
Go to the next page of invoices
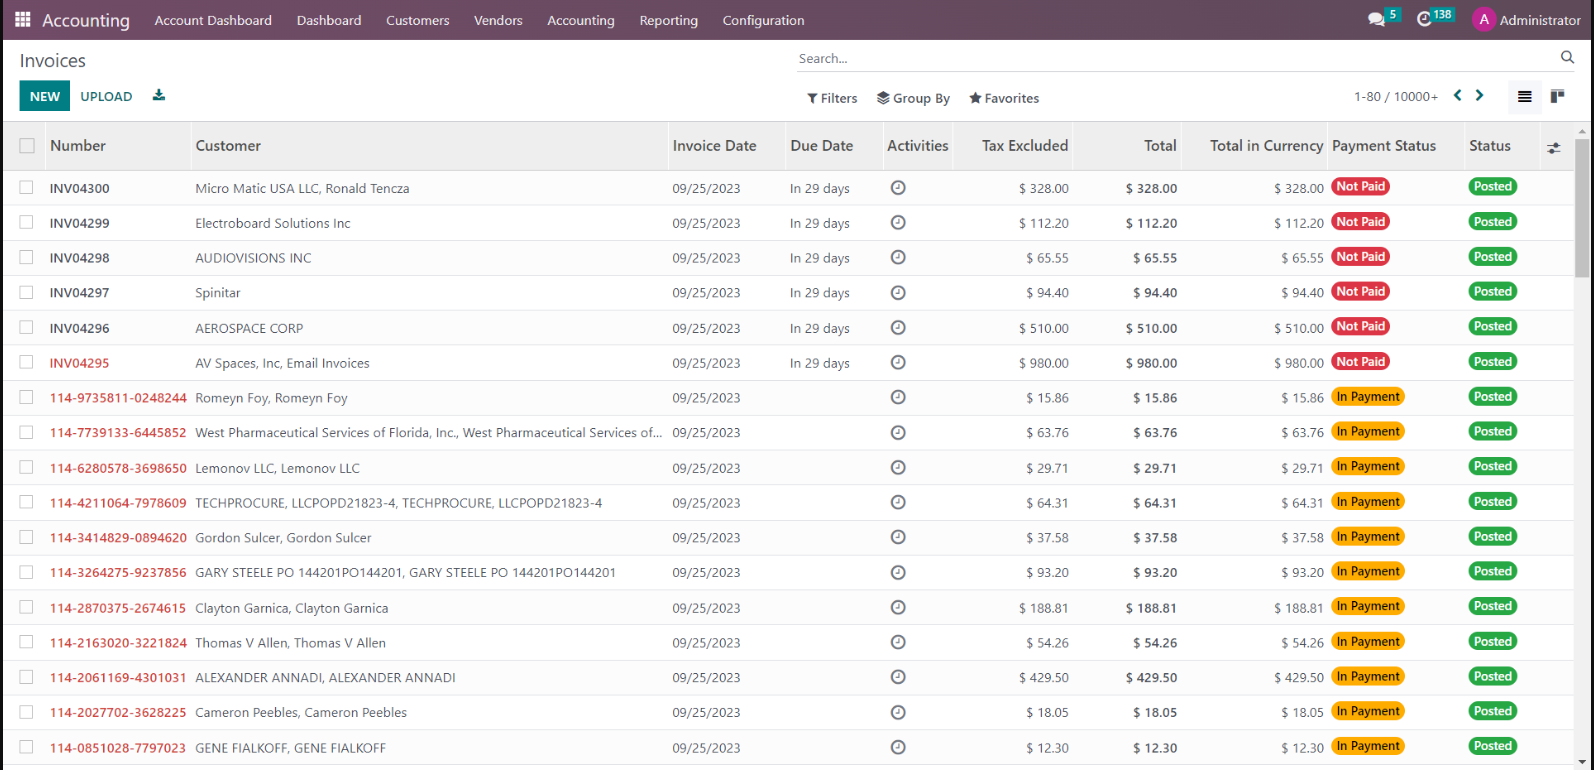point(1480,96)
